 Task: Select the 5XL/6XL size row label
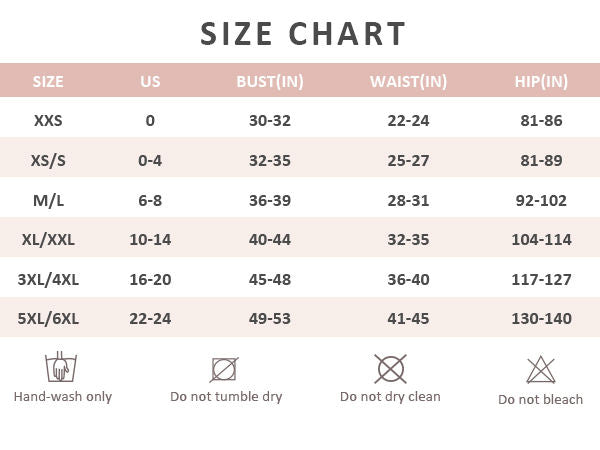point(48,319)
